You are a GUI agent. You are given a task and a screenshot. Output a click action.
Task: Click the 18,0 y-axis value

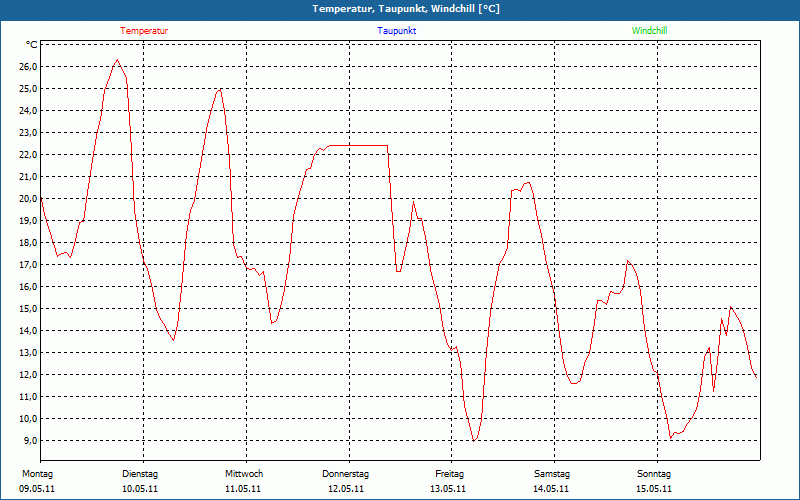click(x=28, y=242)
